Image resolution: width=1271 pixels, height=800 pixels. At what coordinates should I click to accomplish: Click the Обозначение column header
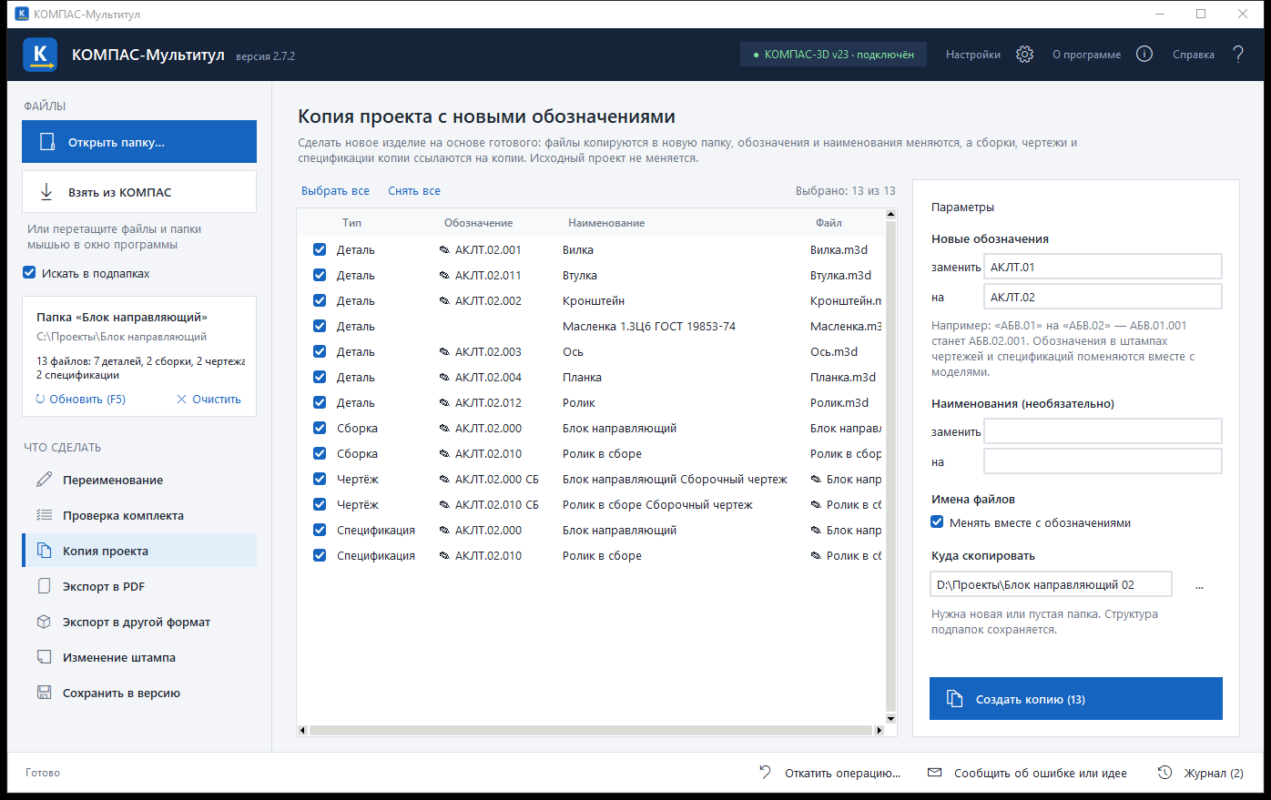coord(478,223)
